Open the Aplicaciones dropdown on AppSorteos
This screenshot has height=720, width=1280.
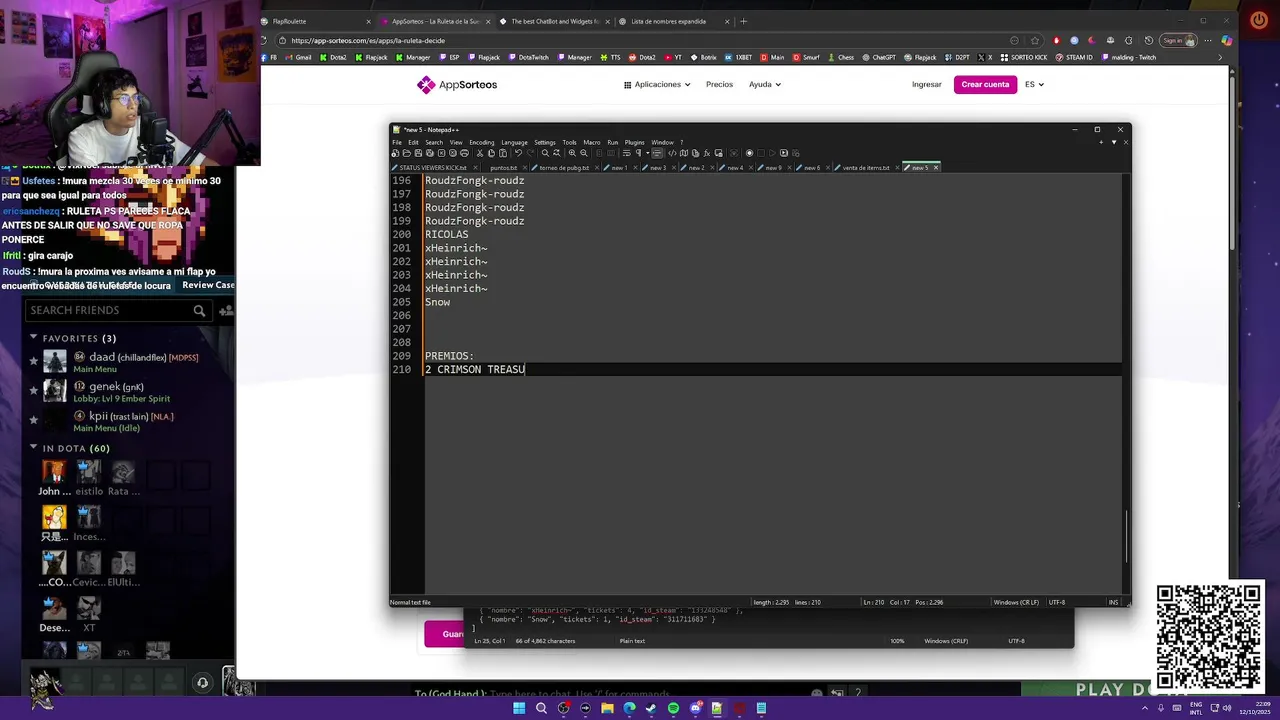(x=657, y=85)
